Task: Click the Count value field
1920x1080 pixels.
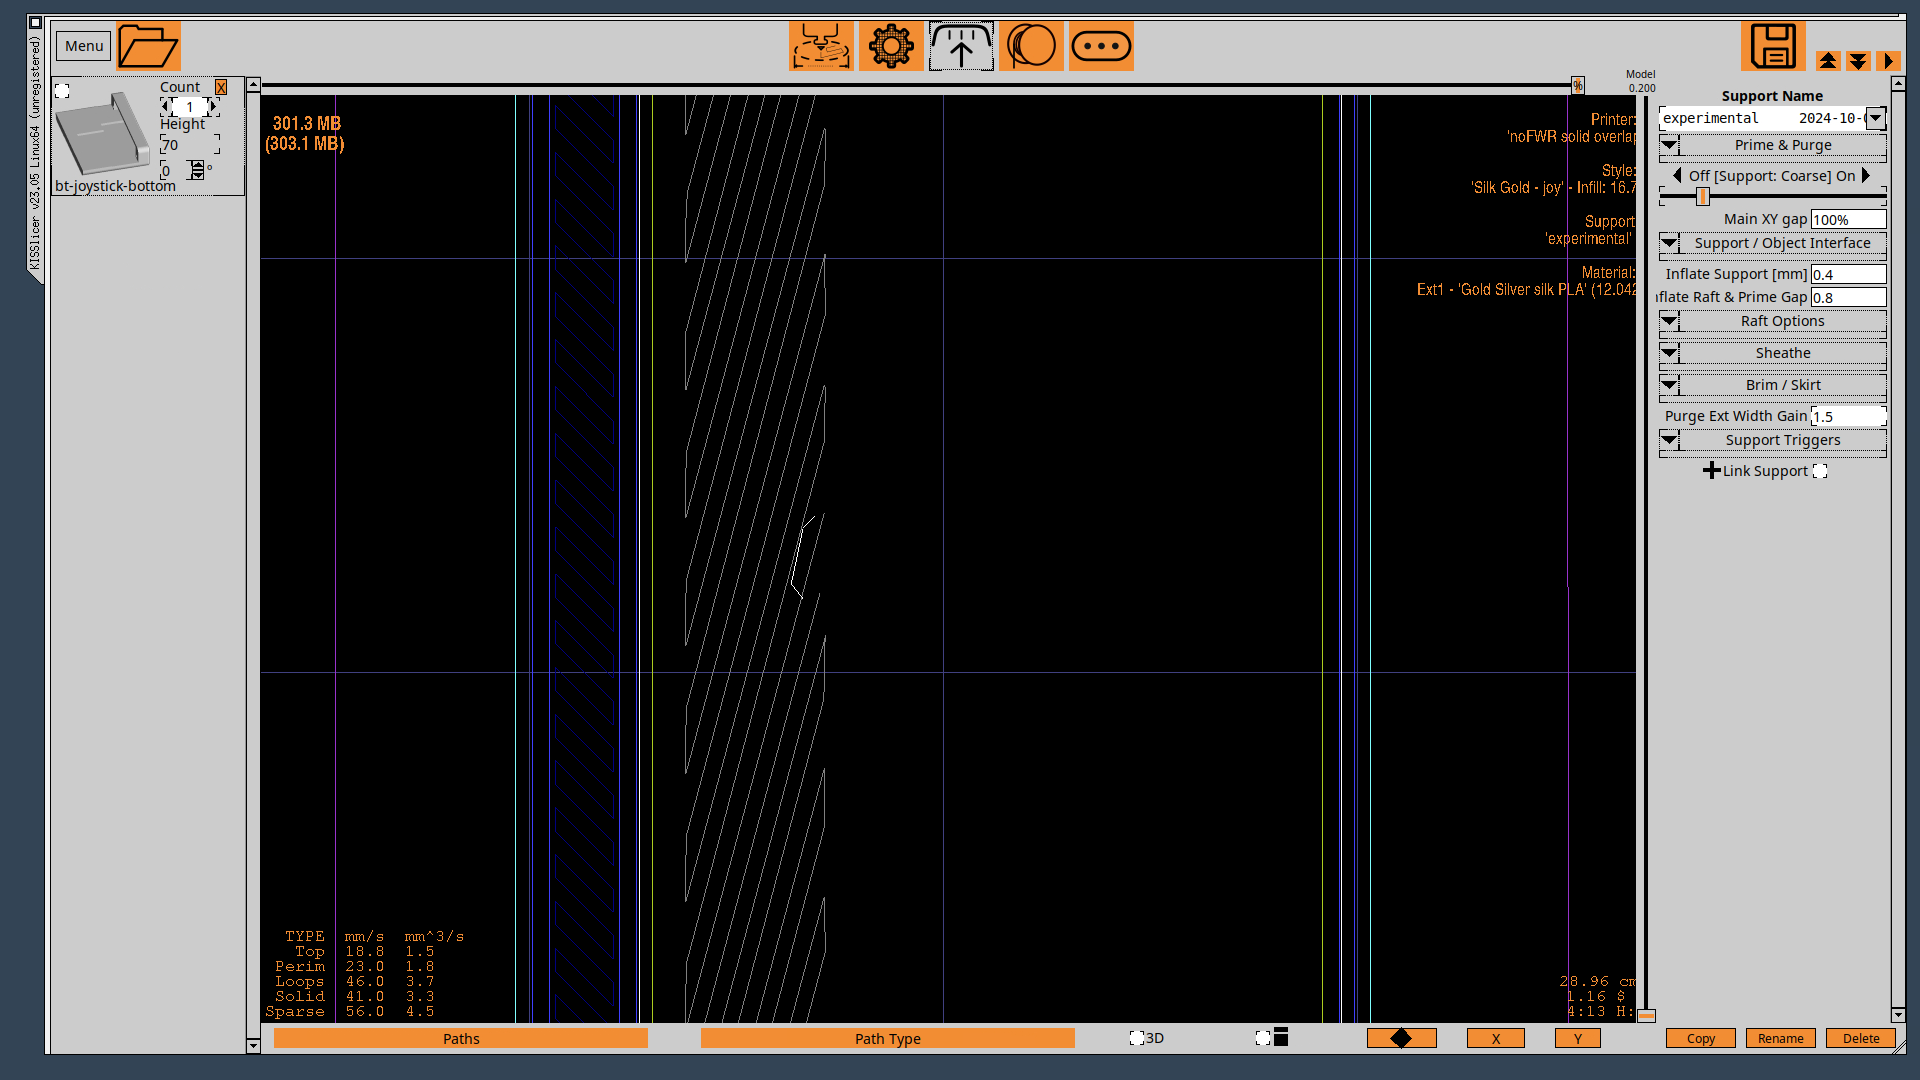Action: coord(190,106)
